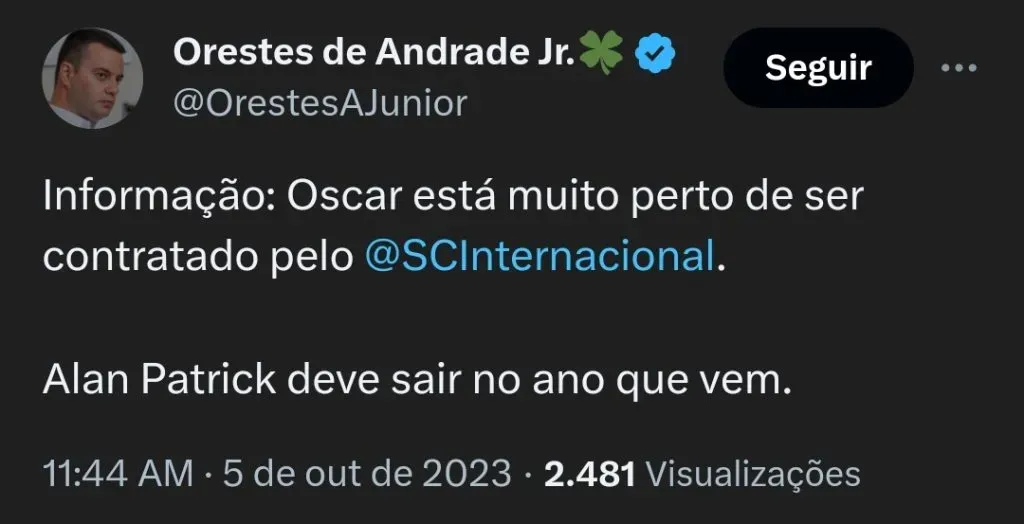This screenshot has height=524, width=1024.
Task: Open the @SCInternacional mention link
Action: (540, 257)
